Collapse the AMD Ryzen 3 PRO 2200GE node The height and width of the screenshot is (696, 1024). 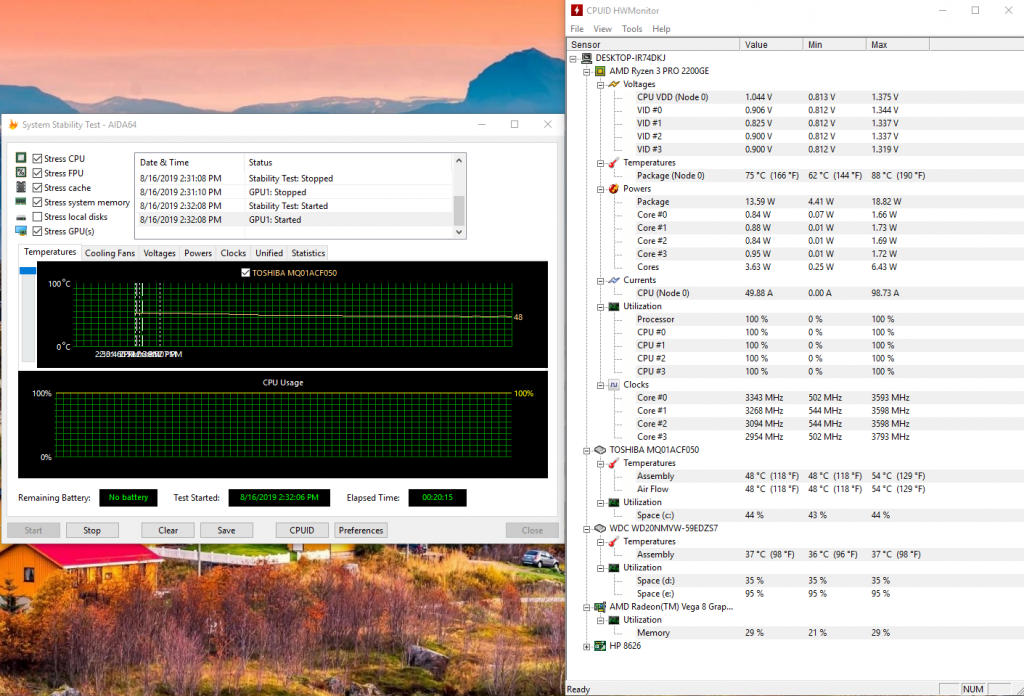(586, 72)
